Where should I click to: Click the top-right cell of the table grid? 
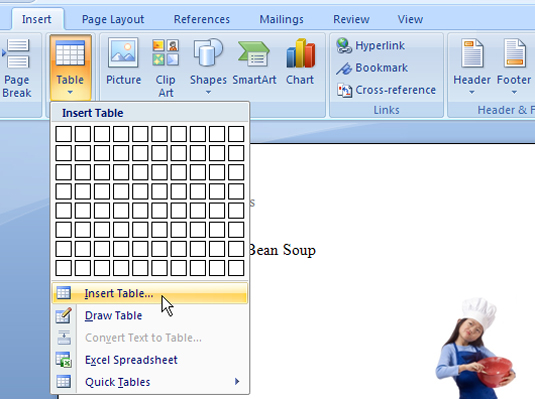coord(236,133)
